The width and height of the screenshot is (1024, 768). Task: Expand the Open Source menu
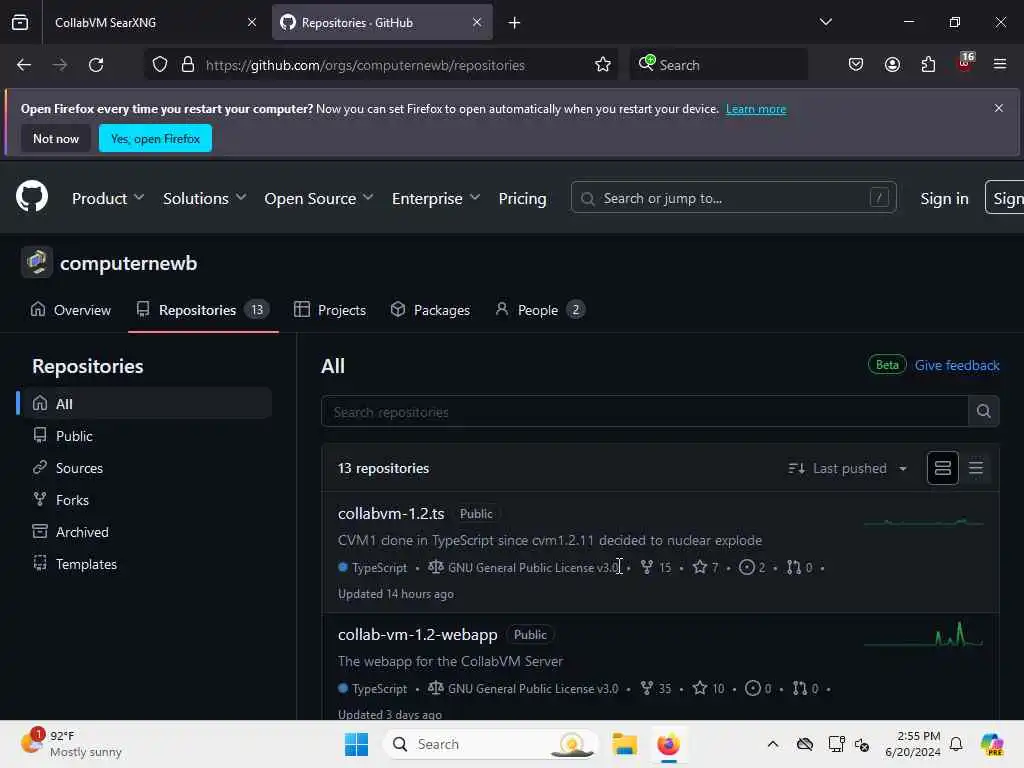pos(319,198)
